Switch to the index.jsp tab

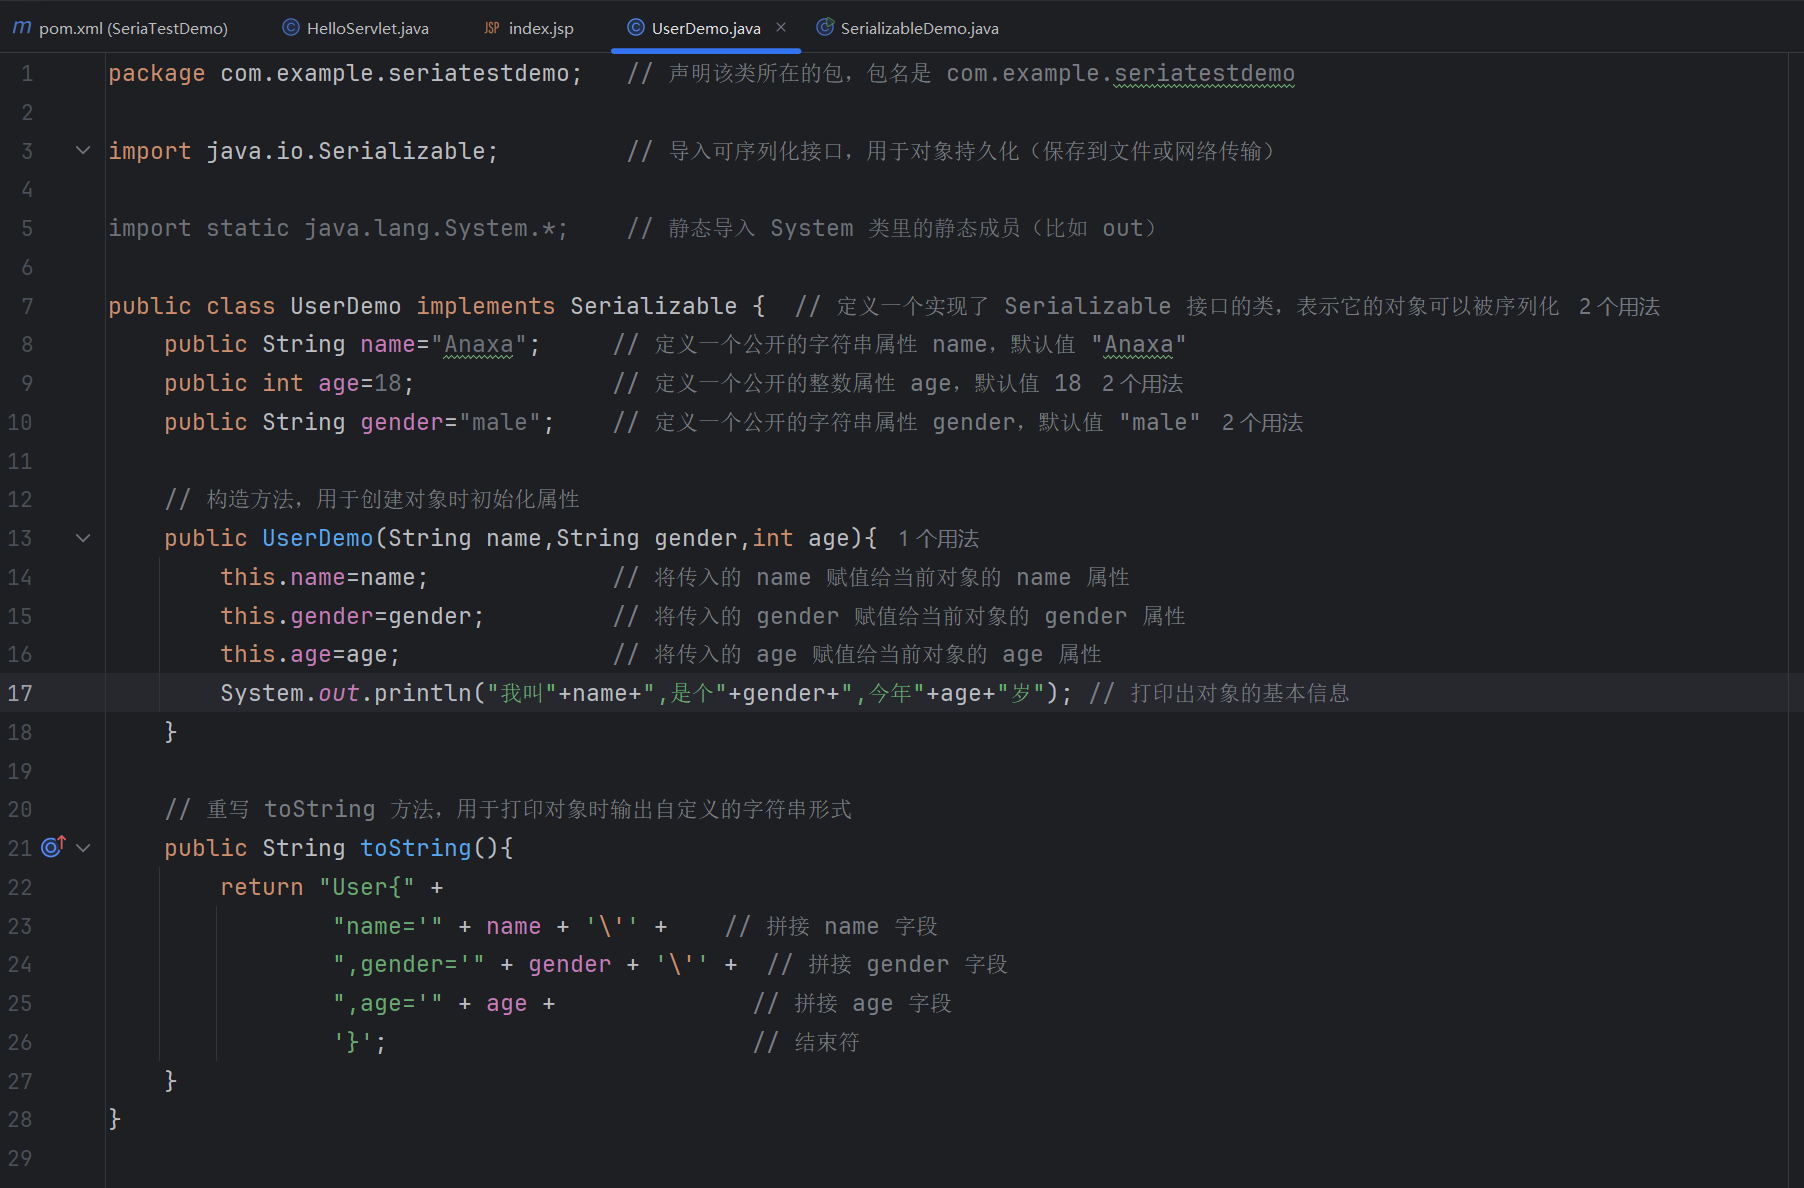pos(529,28)
